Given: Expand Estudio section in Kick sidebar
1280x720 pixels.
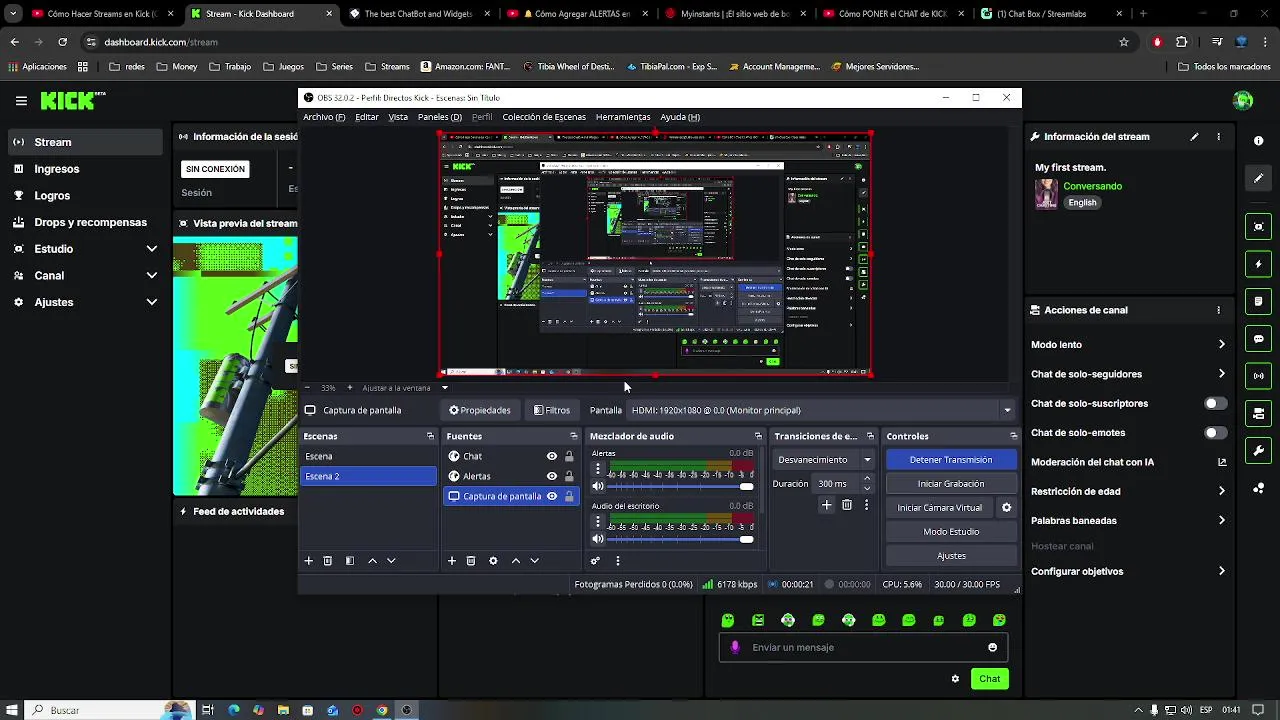Looking at the screenshot, I should (152, 249).
